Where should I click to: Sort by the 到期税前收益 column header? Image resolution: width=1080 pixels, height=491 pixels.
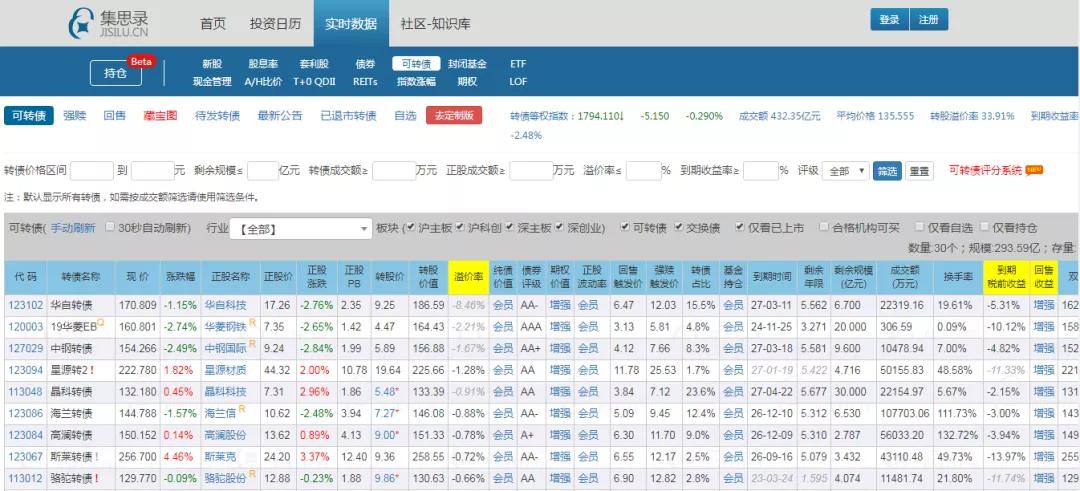pyautogui.click(x=1006, y=277)
